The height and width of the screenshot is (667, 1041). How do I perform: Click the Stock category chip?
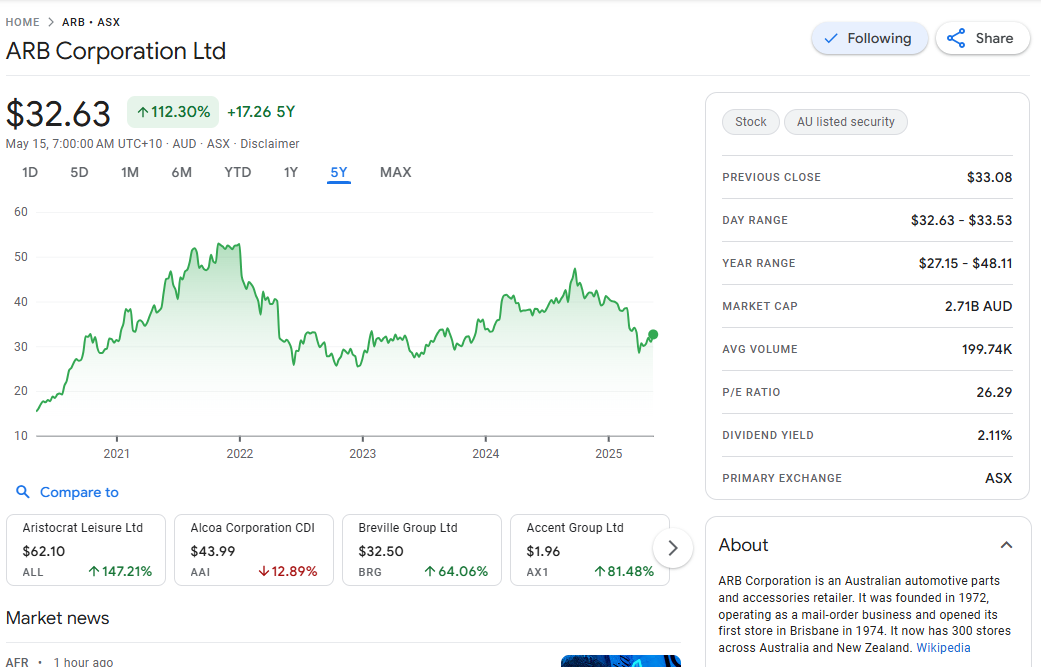[x=750, y=122]
